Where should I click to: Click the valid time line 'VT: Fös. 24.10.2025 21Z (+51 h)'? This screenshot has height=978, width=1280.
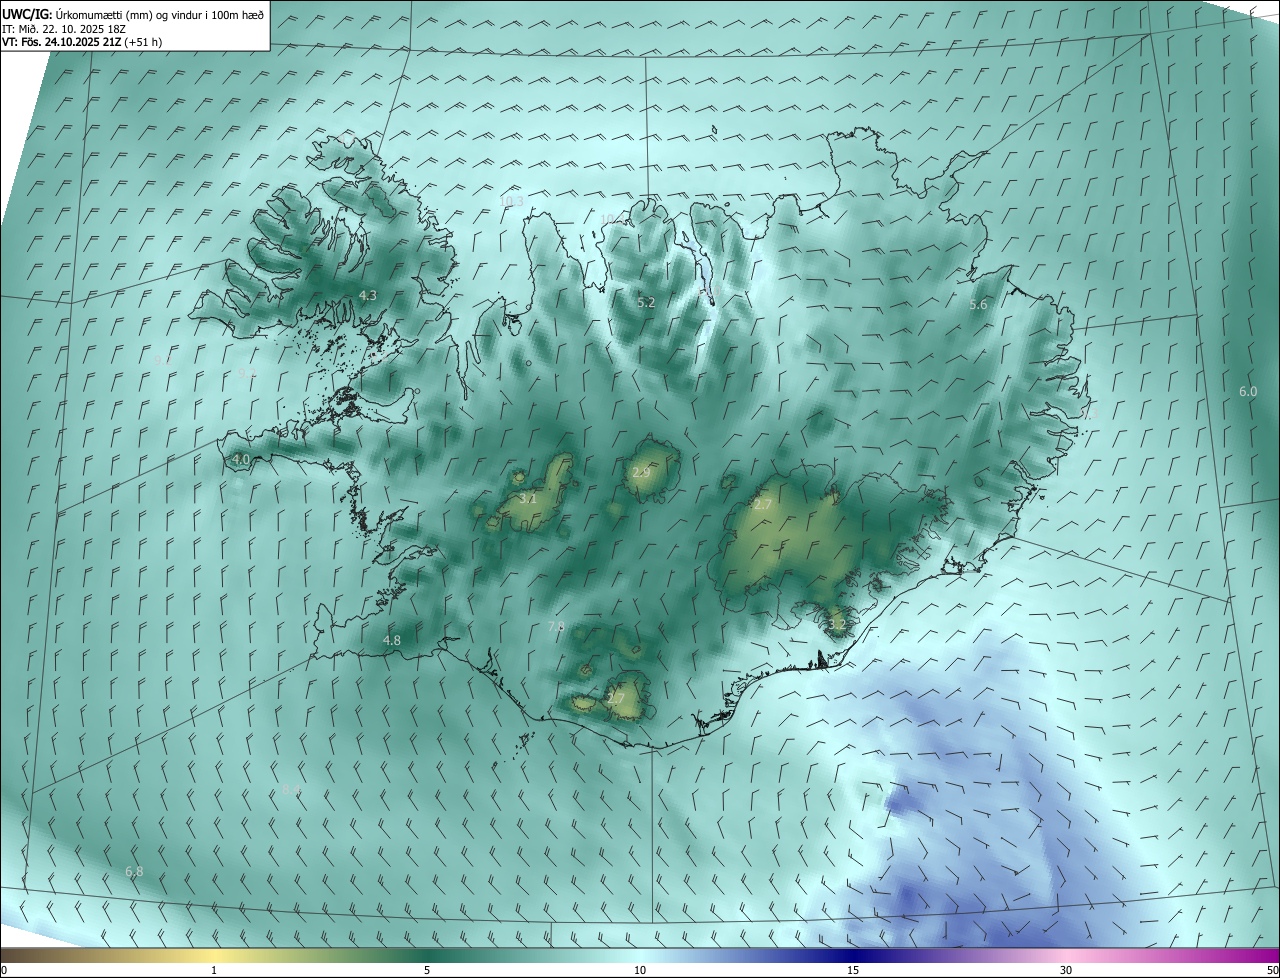tap(82, 42)
